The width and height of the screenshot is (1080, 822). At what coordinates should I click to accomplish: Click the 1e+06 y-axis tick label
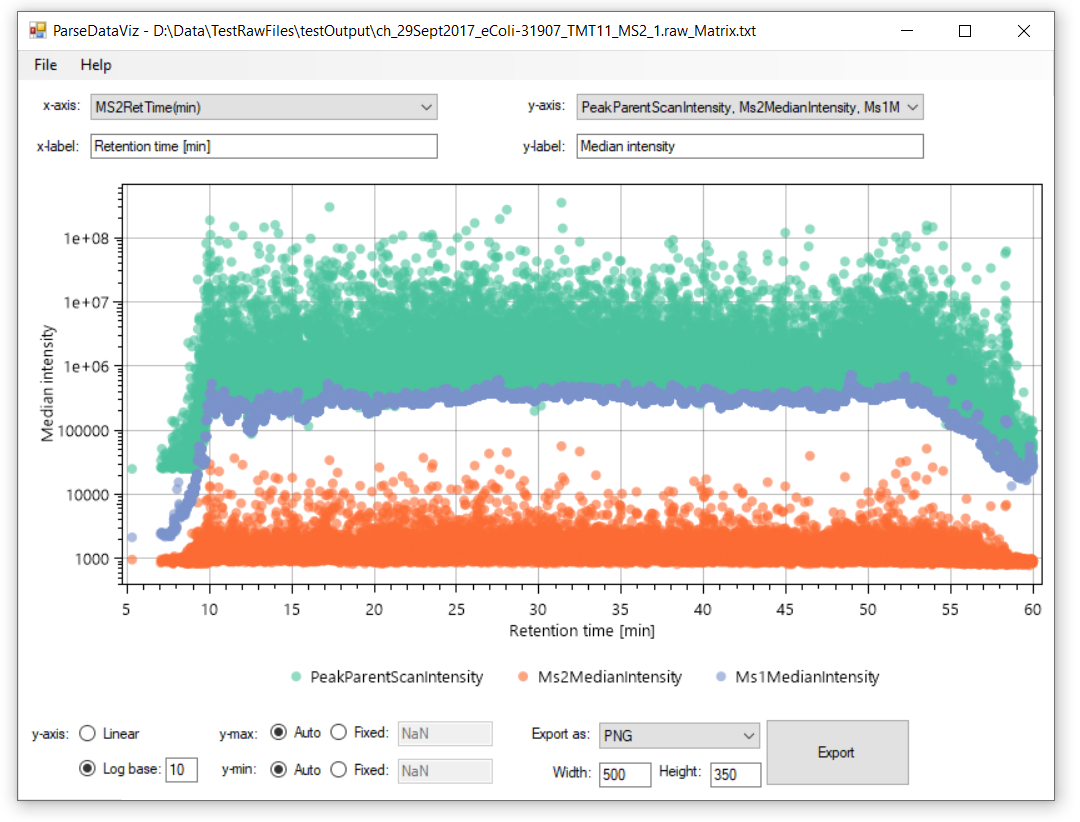[x=86, y=367]
